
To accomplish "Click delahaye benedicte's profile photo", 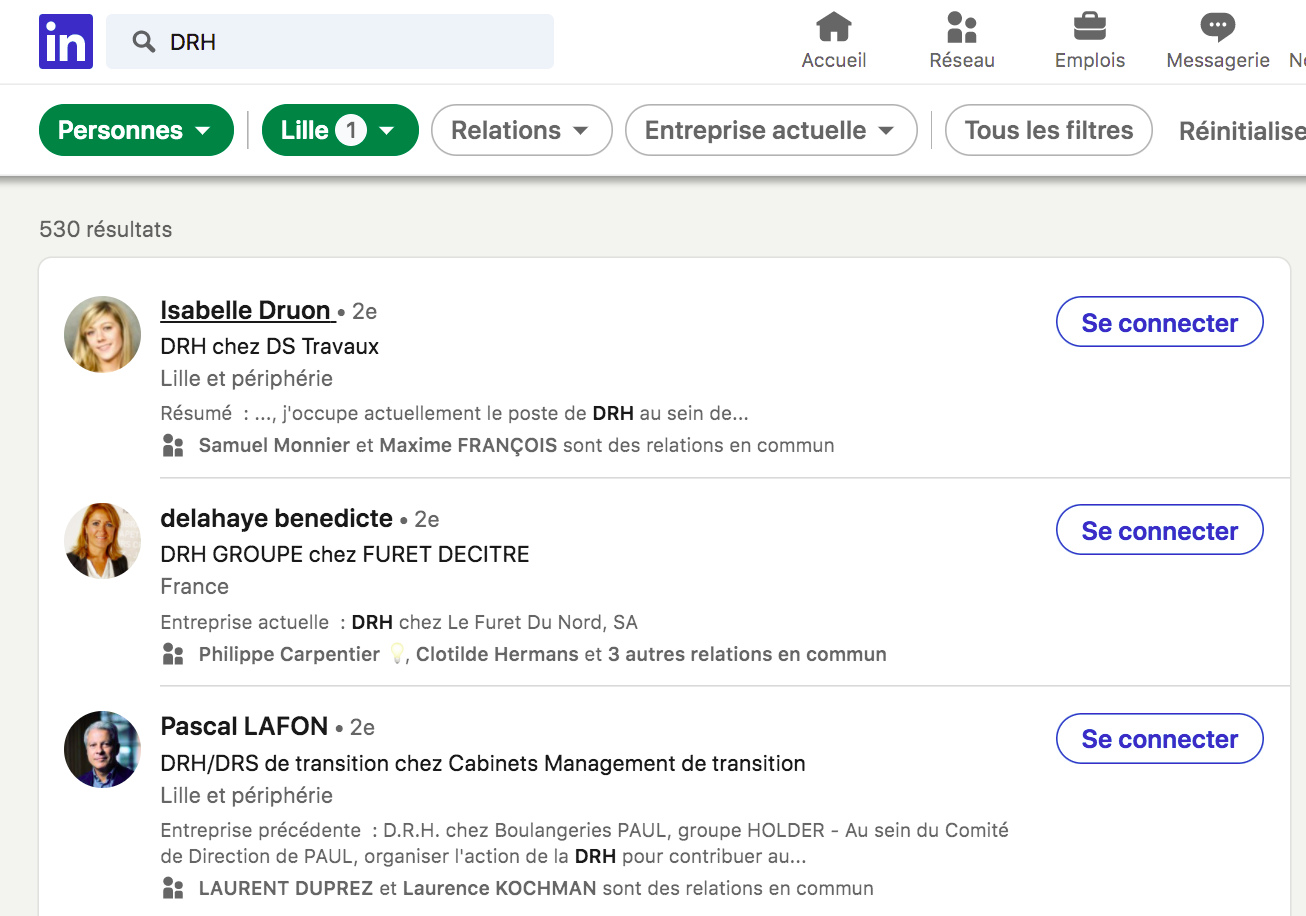I will (x=102, y=541).
